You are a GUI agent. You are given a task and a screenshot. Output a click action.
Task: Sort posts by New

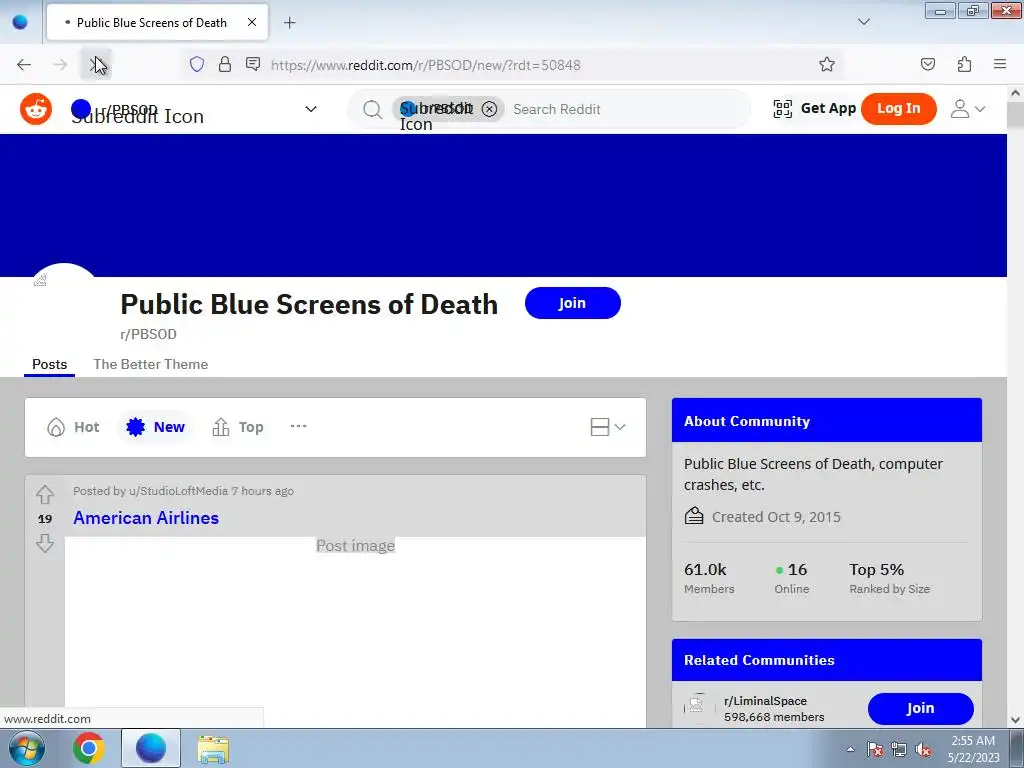pos(155,427)
